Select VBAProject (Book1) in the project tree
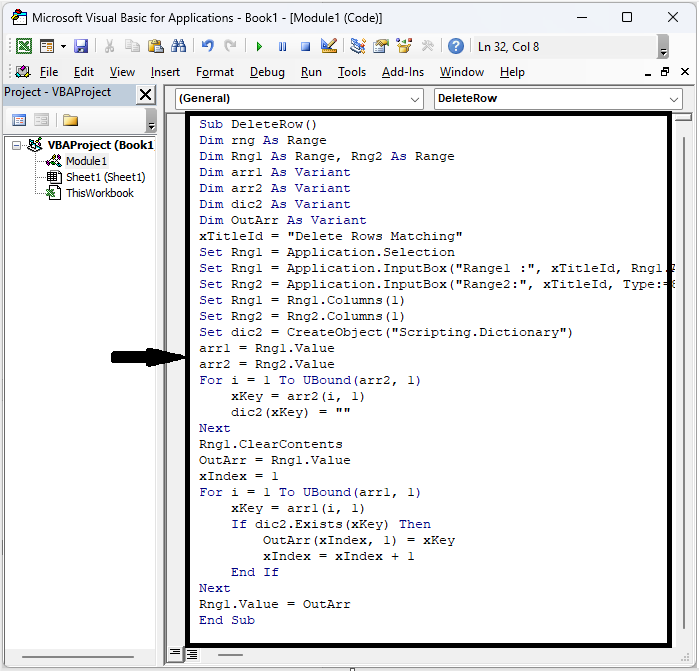Viewport: 699px width, 671px height. (x=100, y=145)
